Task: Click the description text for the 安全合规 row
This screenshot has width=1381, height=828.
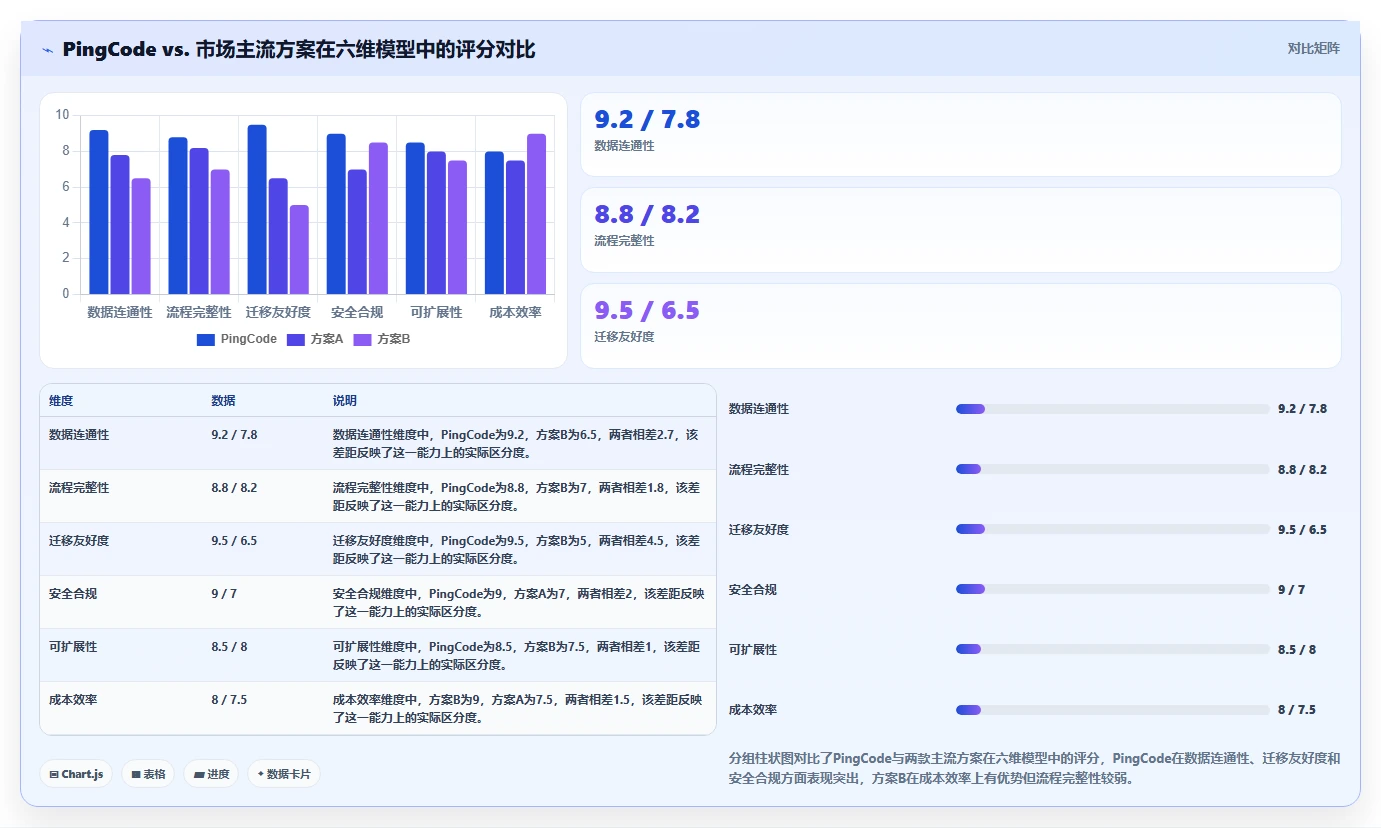Action: (518, 602)
